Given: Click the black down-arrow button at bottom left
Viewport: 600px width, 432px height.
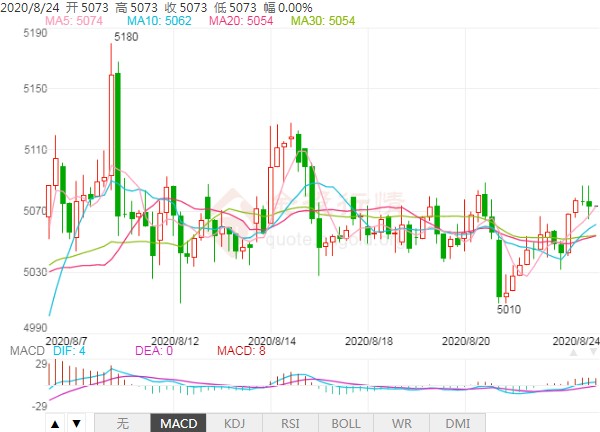Looking at the screenshot, I should click(x=77, y=423).
